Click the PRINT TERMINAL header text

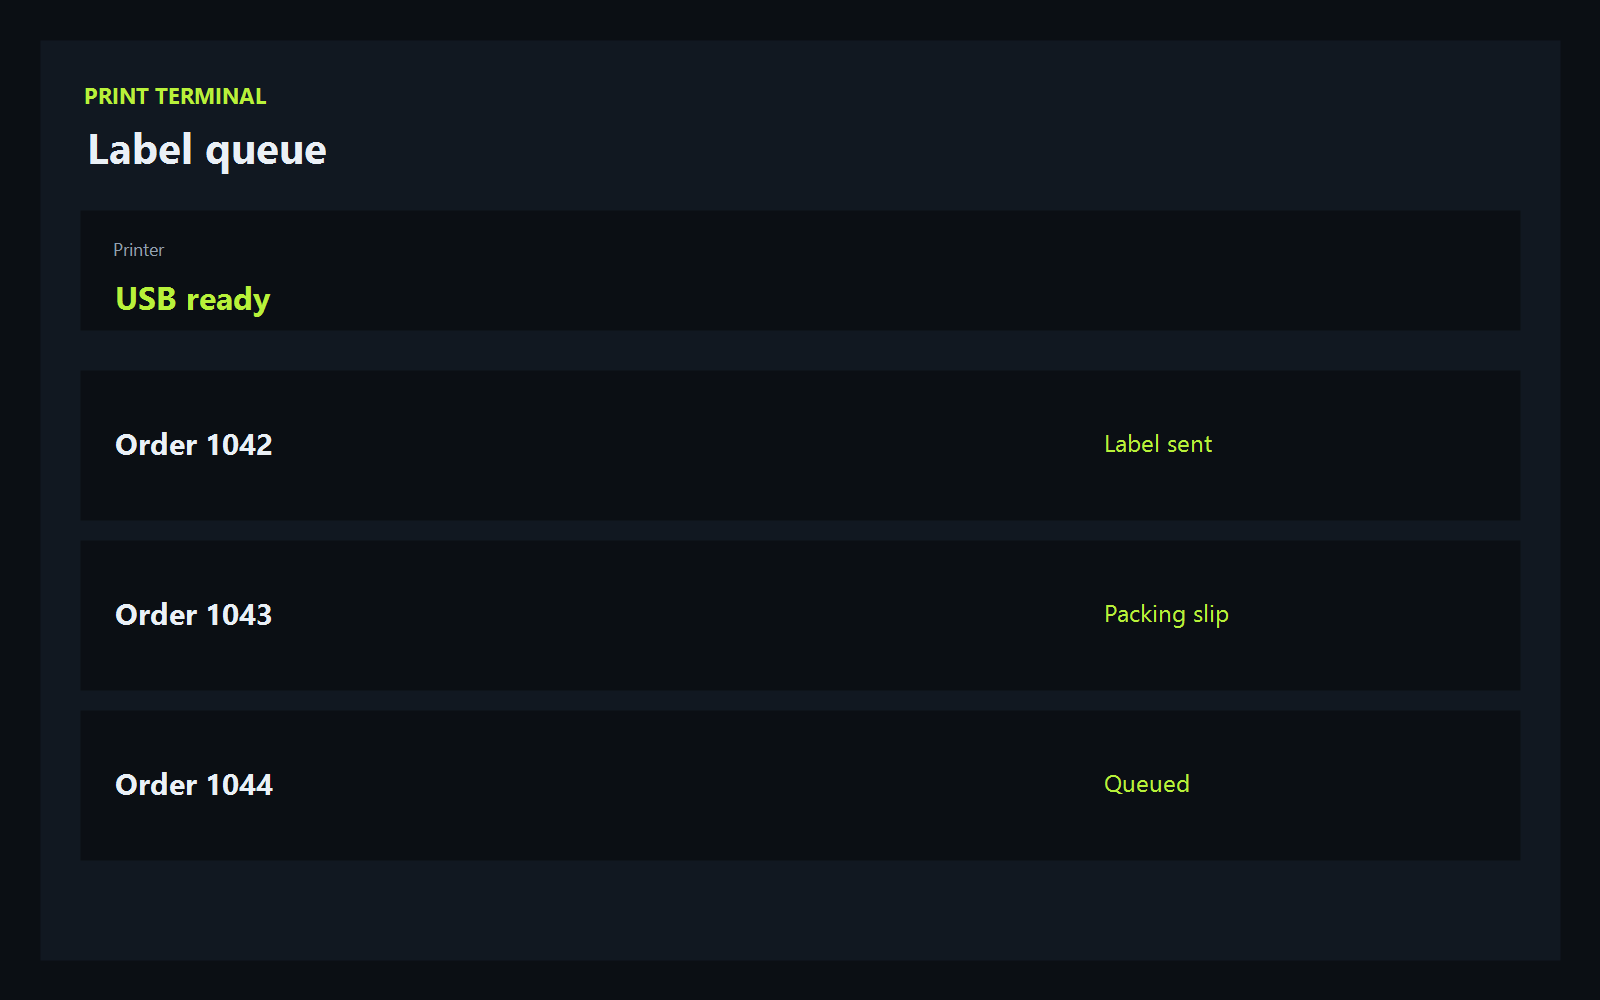pos(175,96)
